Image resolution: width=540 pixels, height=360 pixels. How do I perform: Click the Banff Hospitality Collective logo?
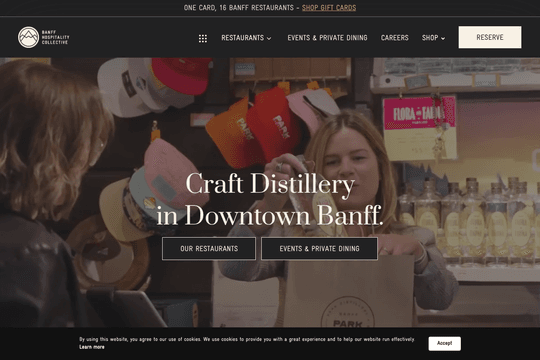(43, 37)
